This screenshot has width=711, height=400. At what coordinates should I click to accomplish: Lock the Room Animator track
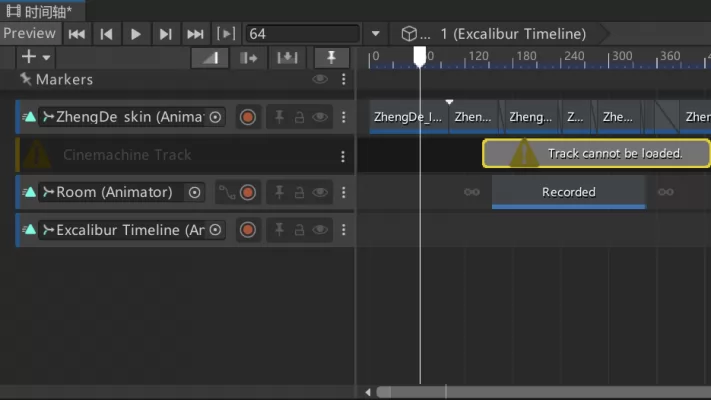tap(298, 192)
